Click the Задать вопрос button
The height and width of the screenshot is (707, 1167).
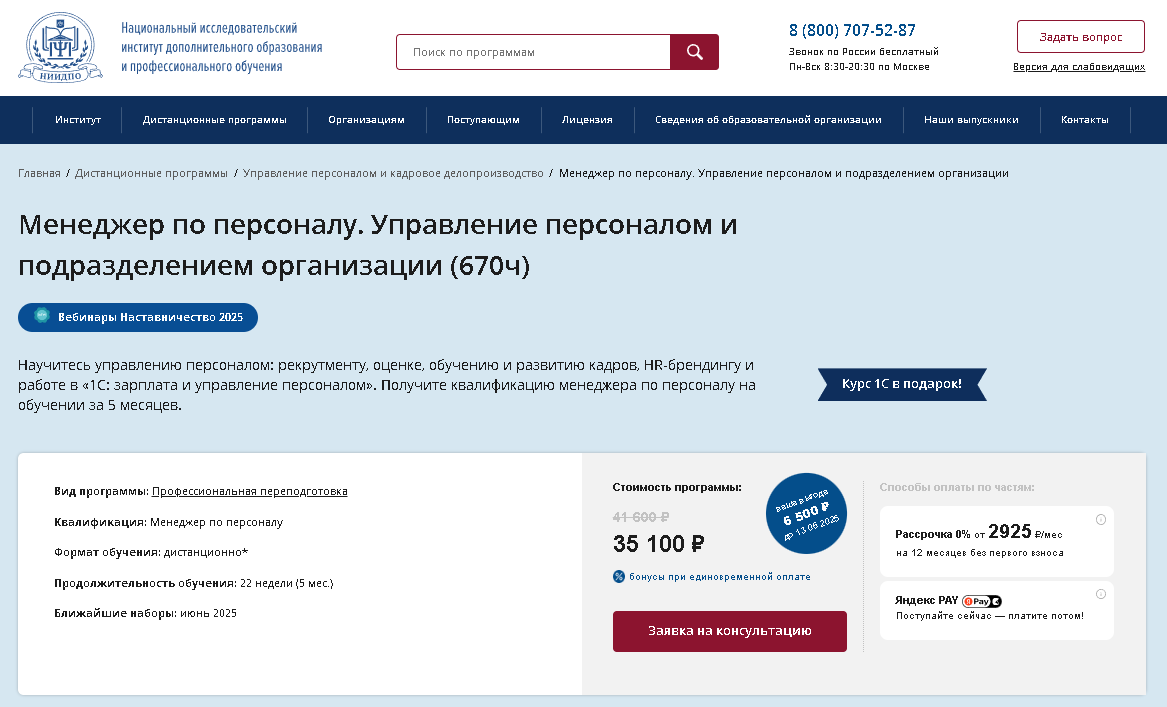[x=1081, y=36]
